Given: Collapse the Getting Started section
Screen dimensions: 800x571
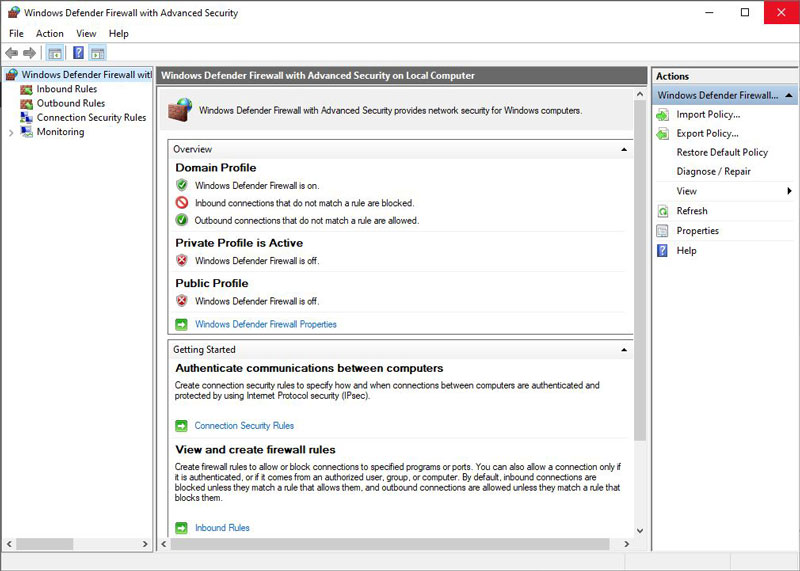Looking at the screenshot, I should 623,350.
